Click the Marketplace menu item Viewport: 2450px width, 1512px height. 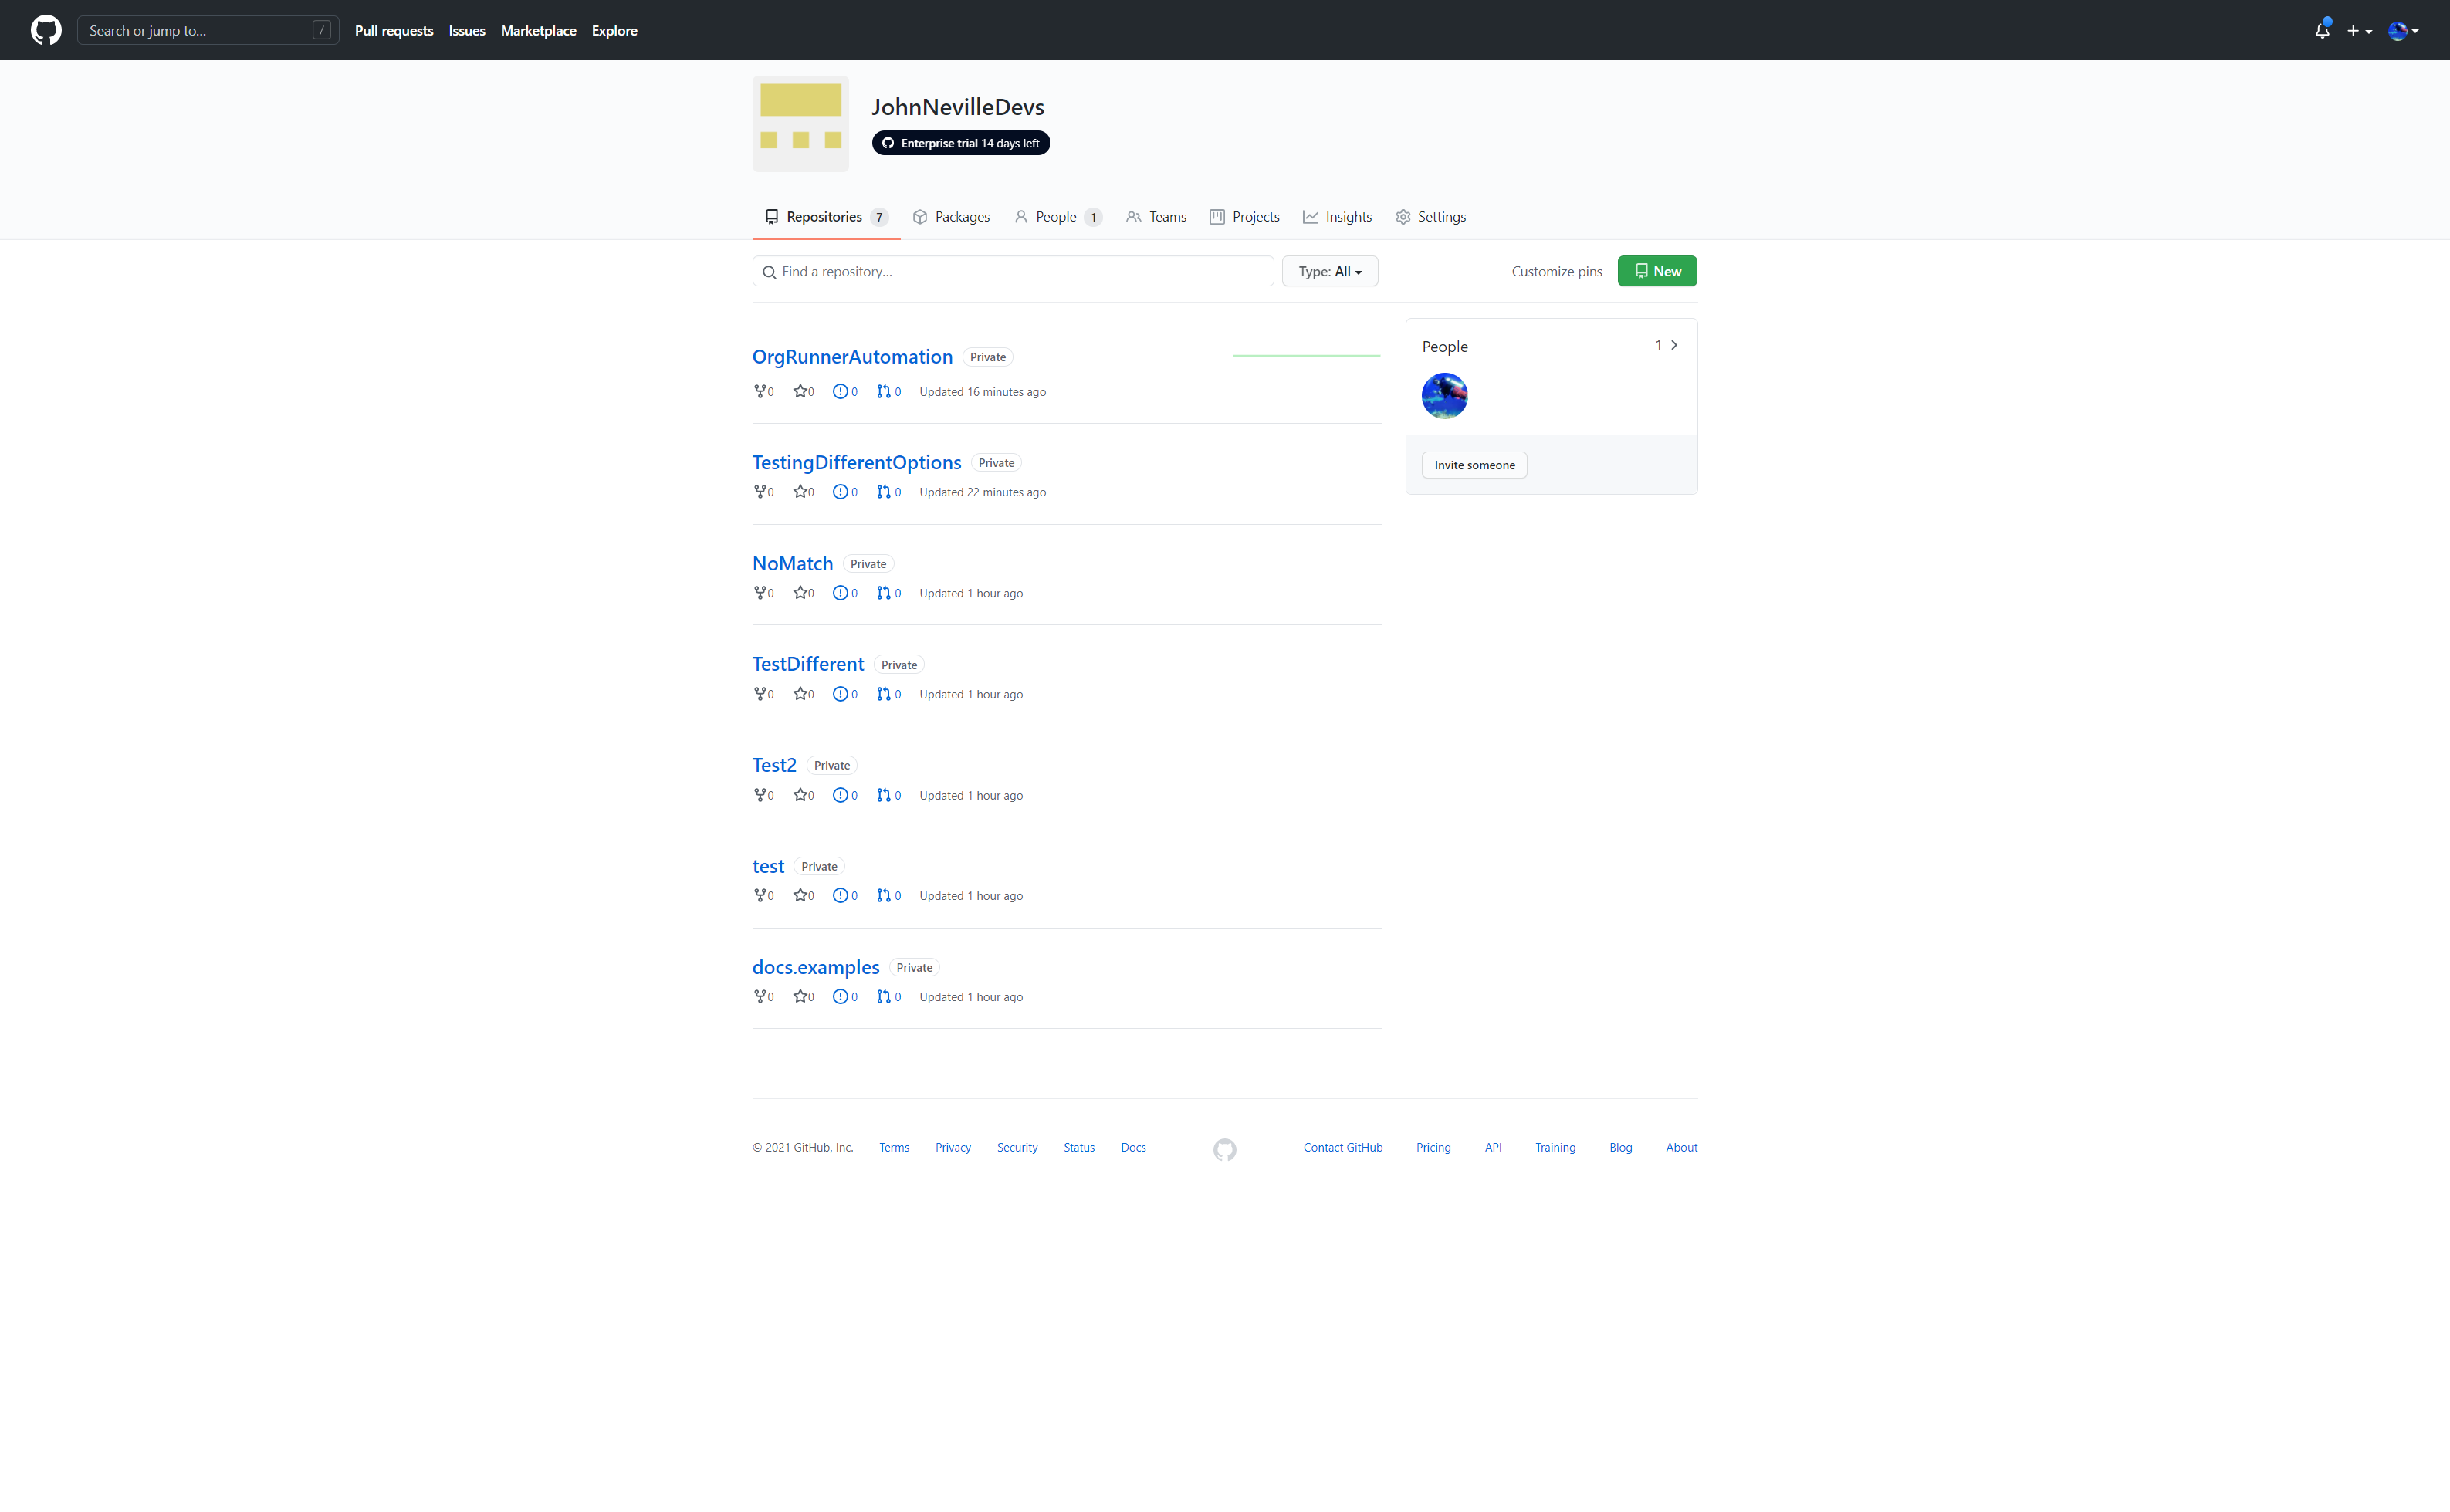pos(538,30)
